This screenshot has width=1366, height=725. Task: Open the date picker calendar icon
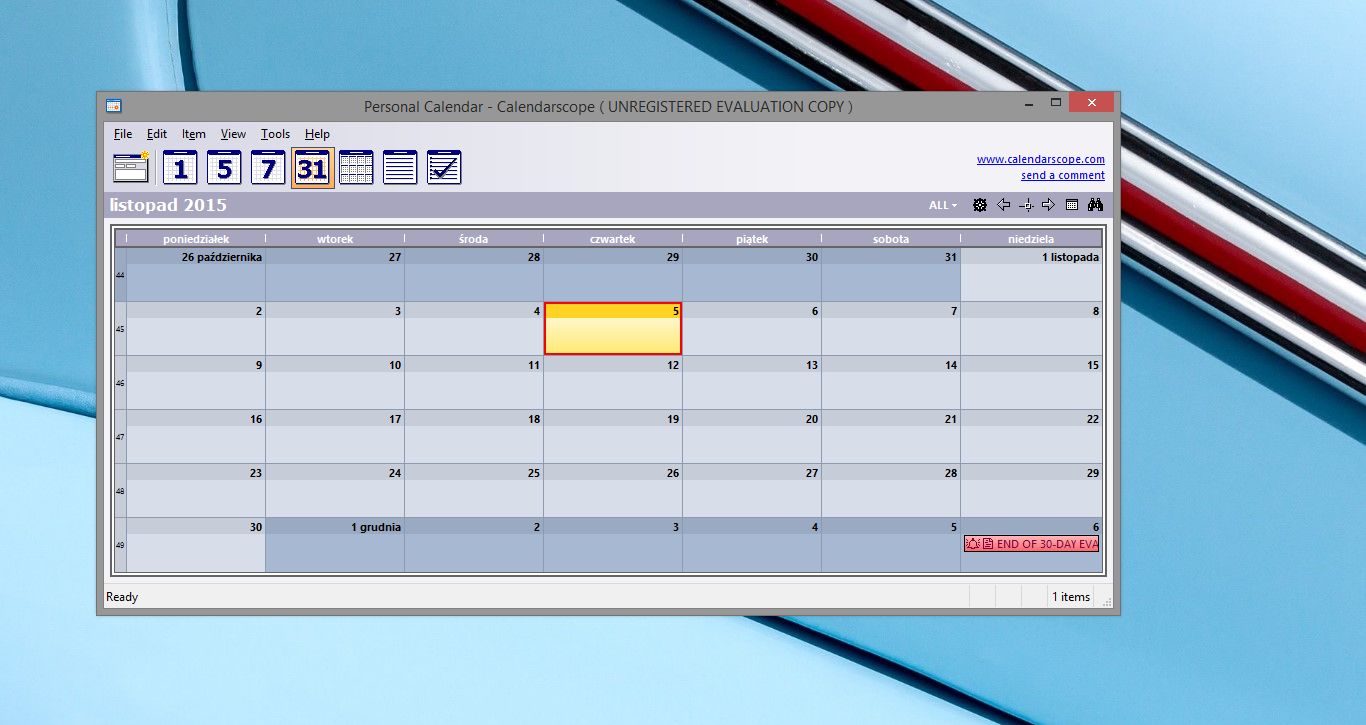pyautogui.click(x=1071, y=205)
